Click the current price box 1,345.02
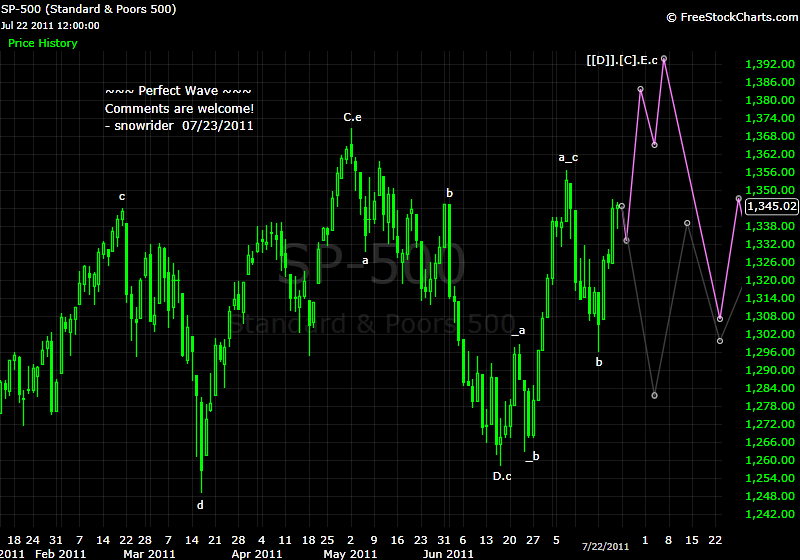 point(771,206)
